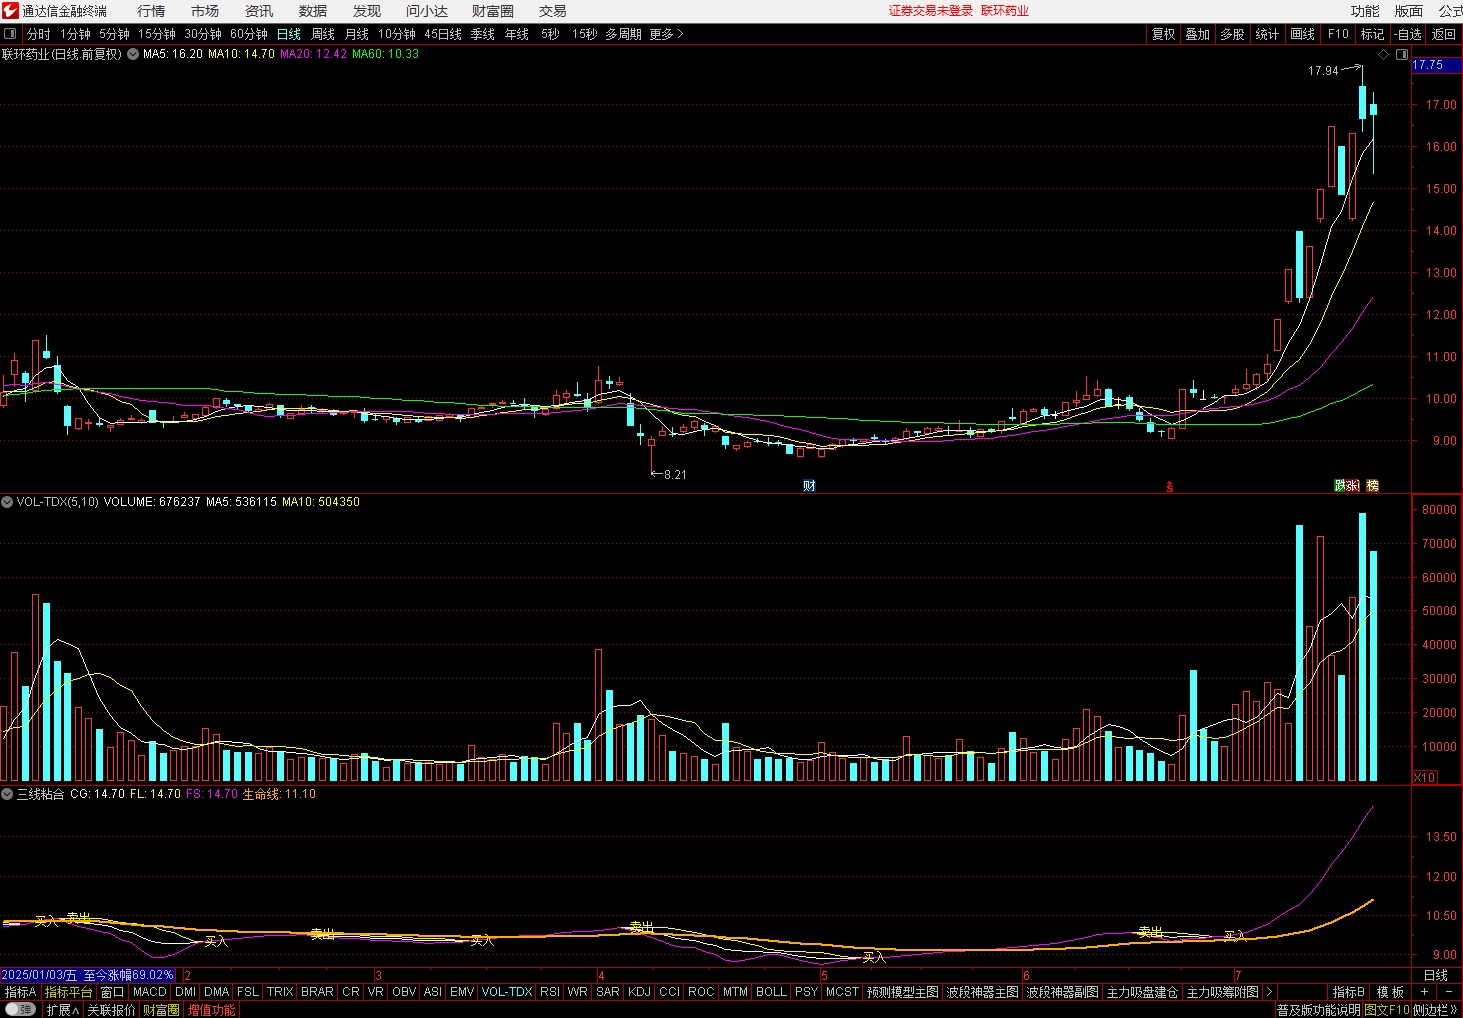Click the -自选 remove watchlist button

pyautogui.click(x=1408, y=34)
